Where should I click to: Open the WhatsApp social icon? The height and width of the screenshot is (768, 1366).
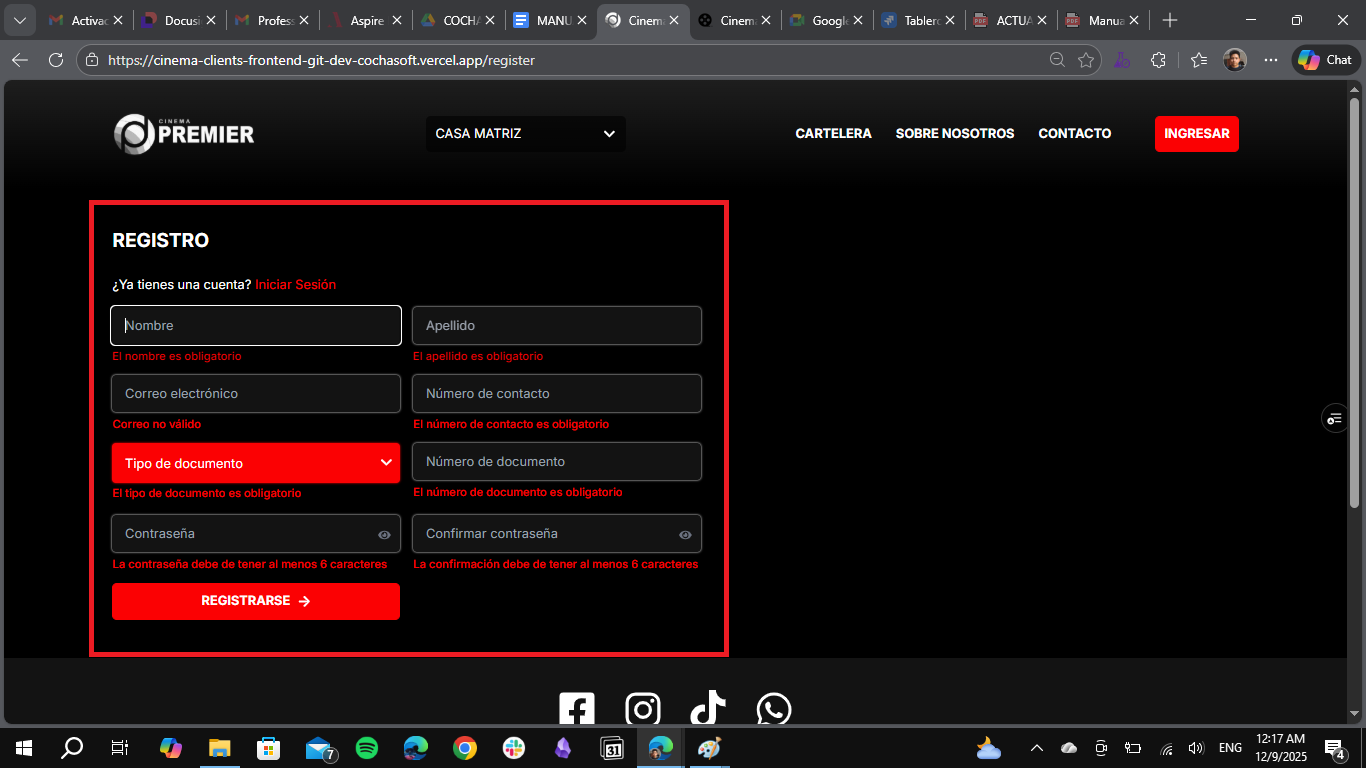pyautogui.click(x=774, y=709)
